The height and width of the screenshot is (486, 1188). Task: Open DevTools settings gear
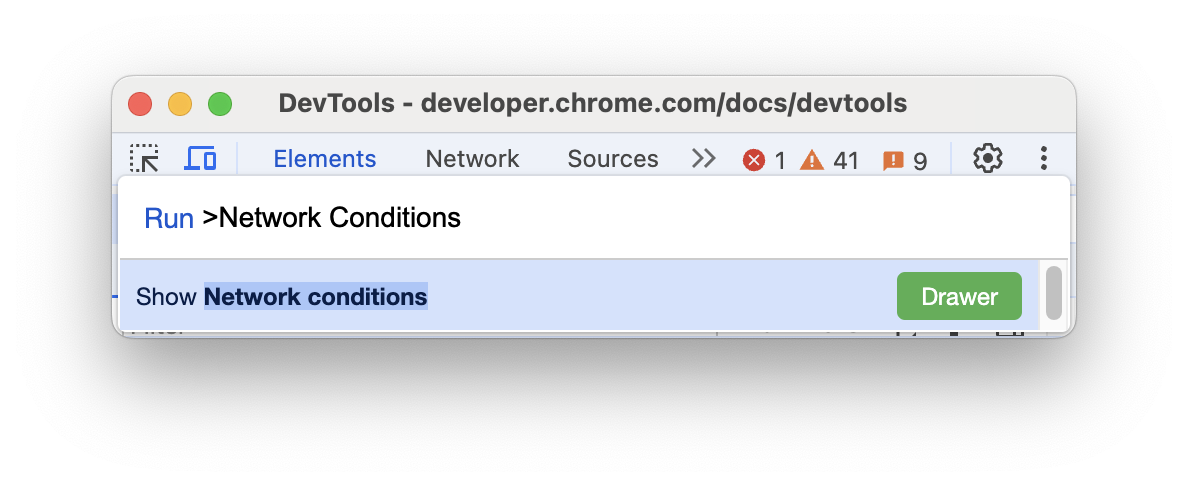(988, 159)
